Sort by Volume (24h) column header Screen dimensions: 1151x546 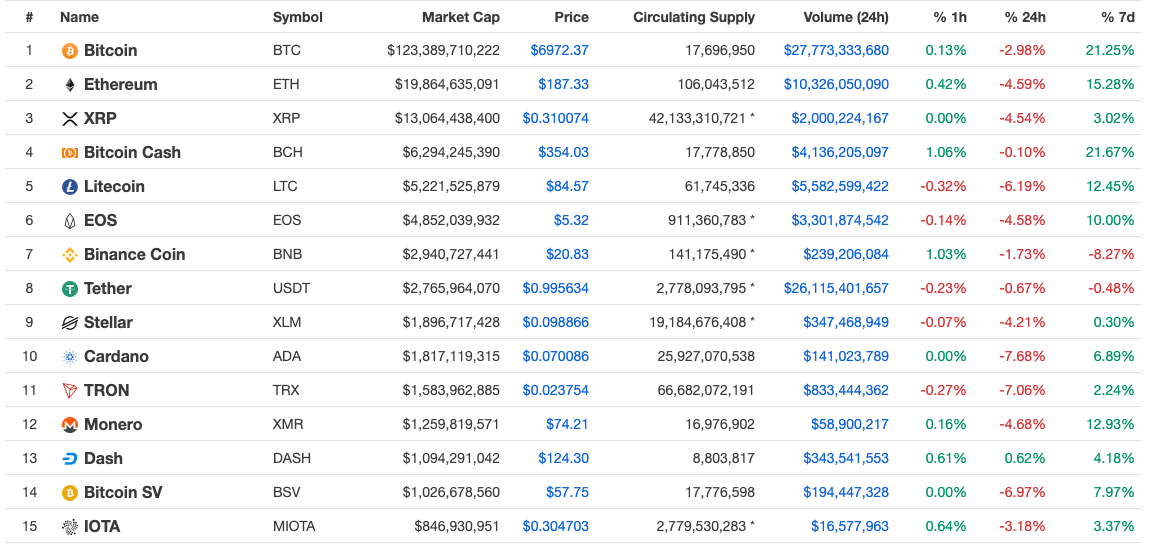point(846,17)
